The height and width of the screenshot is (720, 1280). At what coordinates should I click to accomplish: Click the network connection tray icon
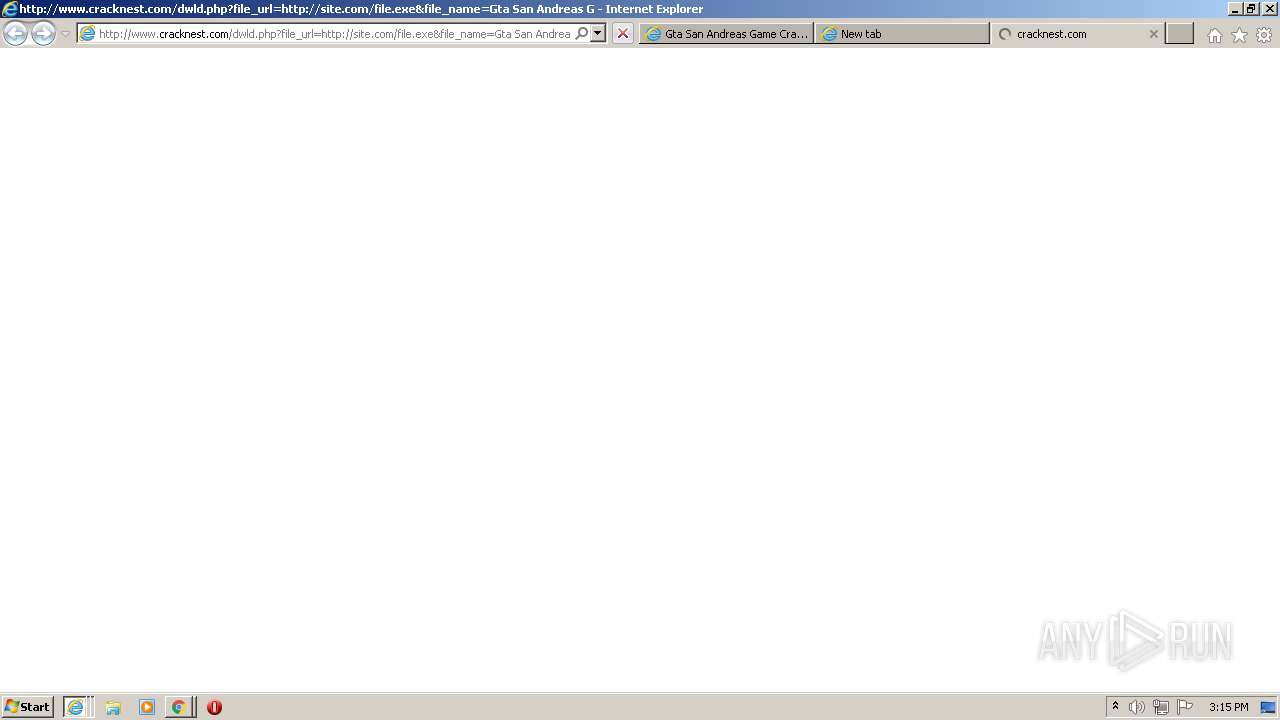(x=1161, y=707)
